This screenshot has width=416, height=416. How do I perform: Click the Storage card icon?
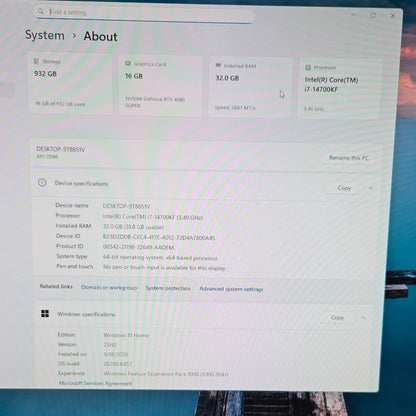(x=36, y=61)
